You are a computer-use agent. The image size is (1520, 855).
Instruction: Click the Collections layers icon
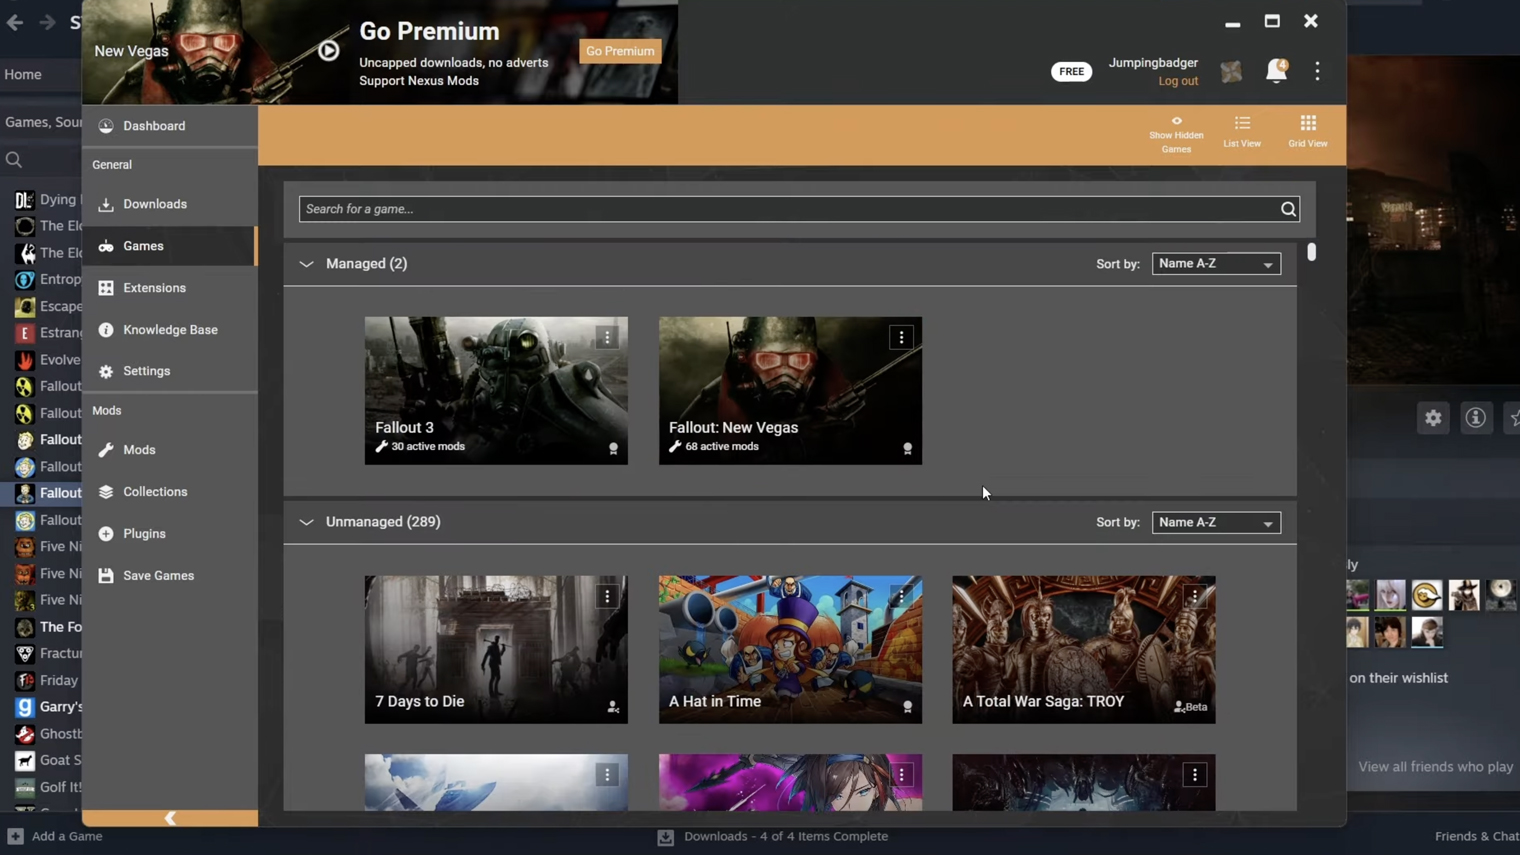click(x=106, y=492)
